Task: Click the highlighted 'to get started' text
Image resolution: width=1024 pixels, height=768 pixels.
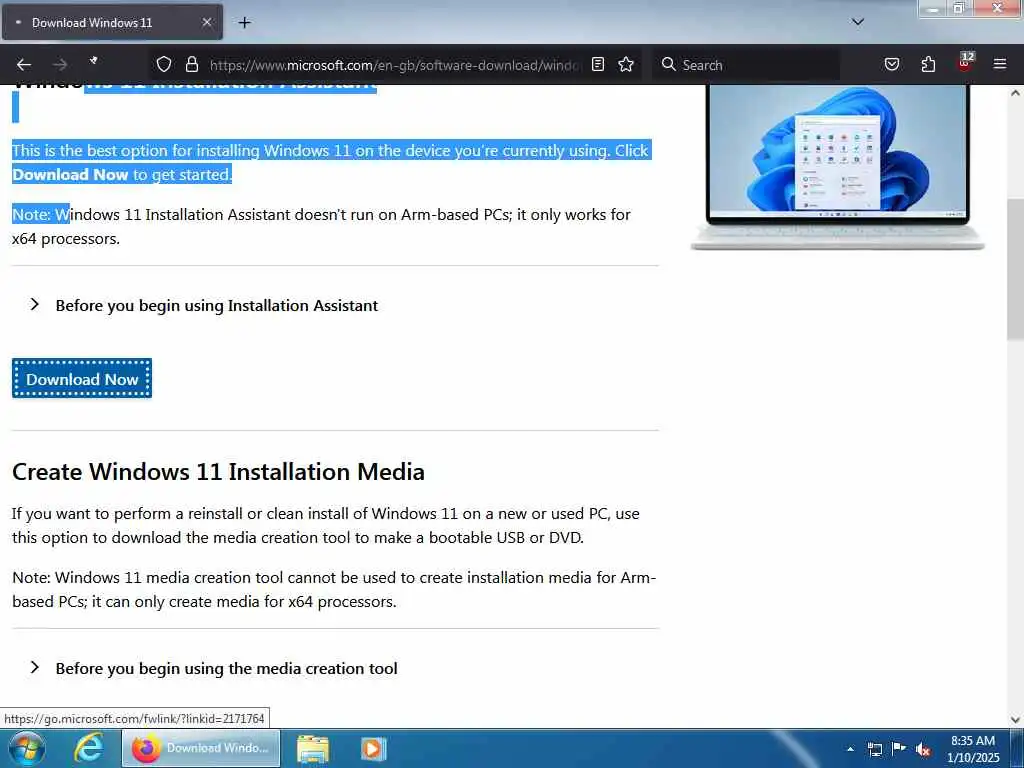Action: coord(182,174)
